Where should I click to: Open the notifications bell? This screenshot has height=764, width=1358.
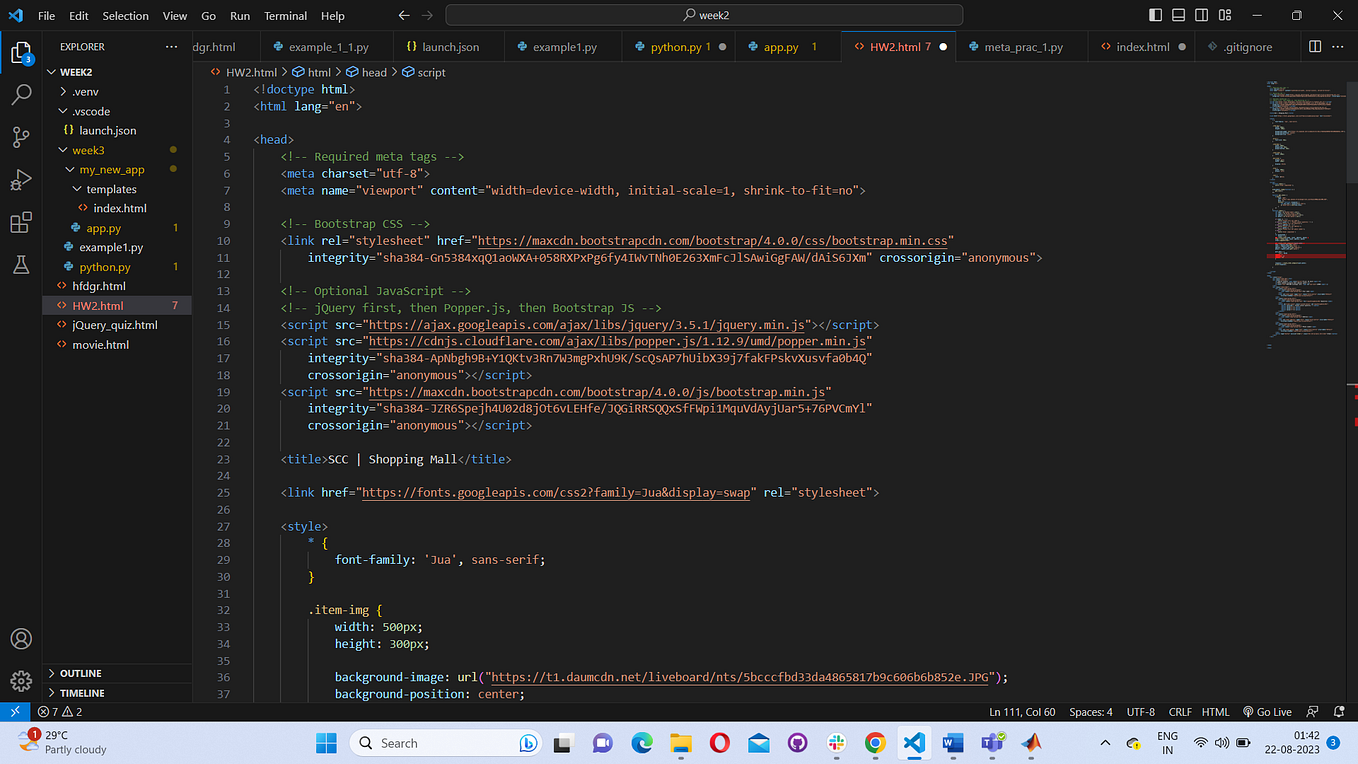pos(1338,711)
